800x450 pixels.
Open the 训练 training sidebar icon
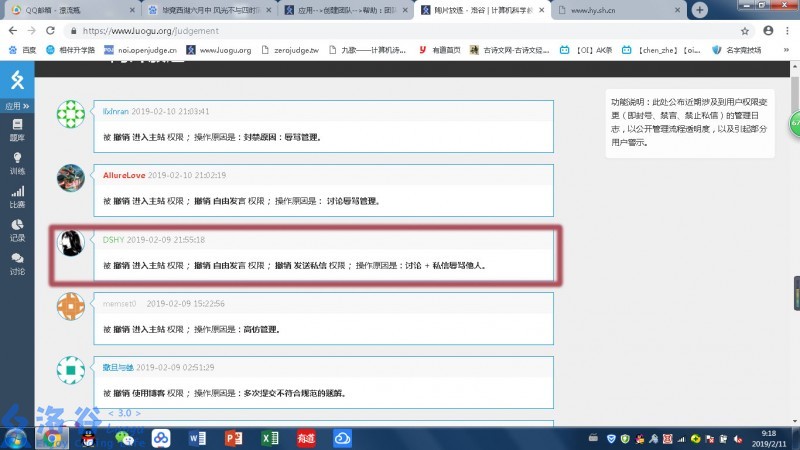pos(17,162)
